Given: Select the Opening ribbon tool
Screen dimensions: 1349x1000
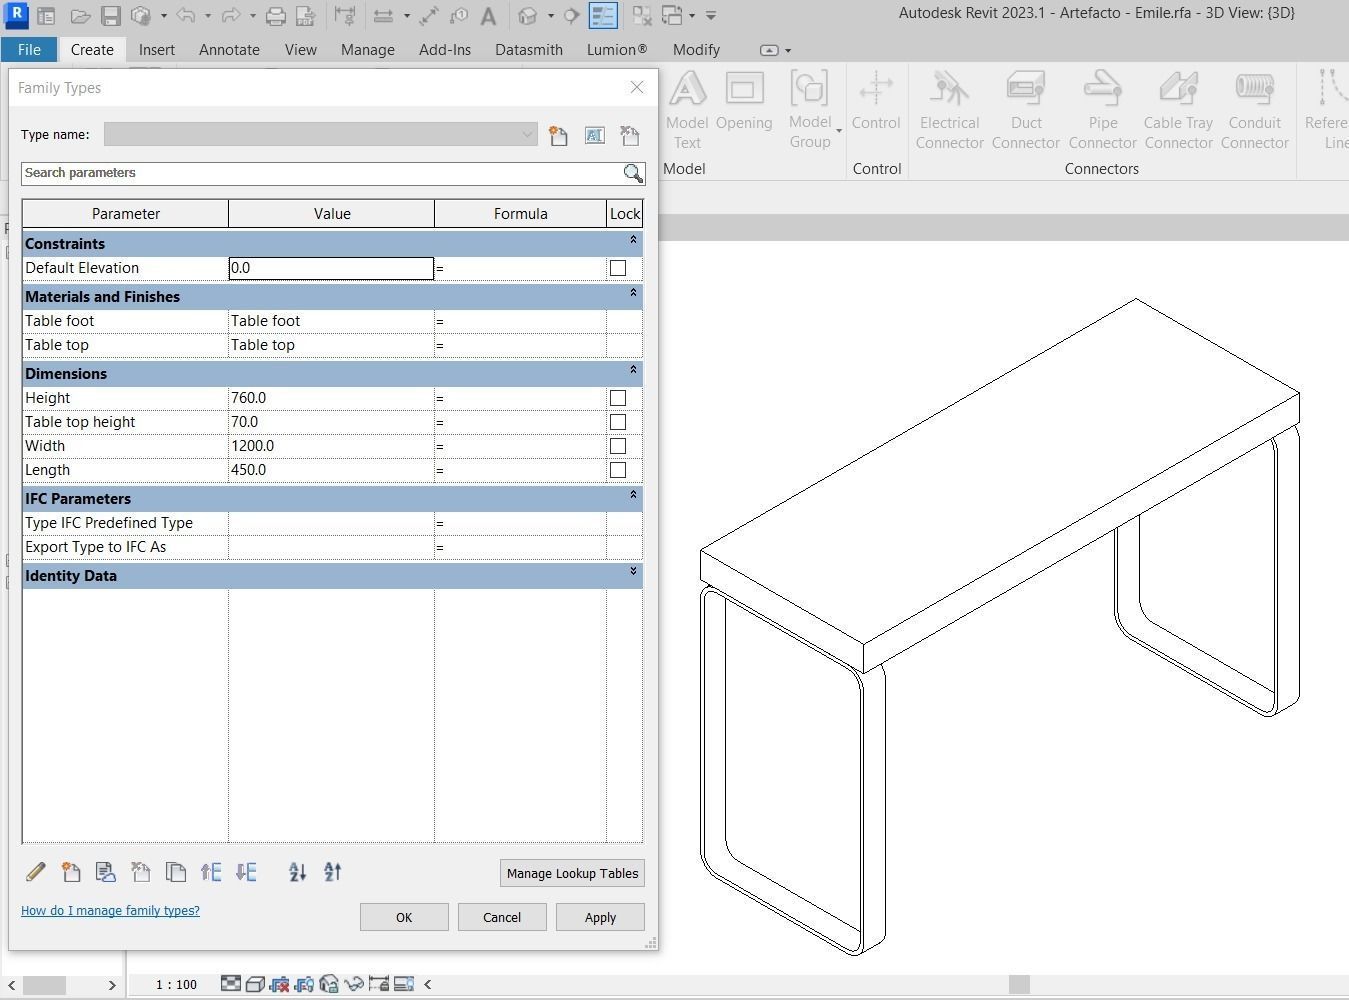Looking at the screenshot, I should 744,100.
